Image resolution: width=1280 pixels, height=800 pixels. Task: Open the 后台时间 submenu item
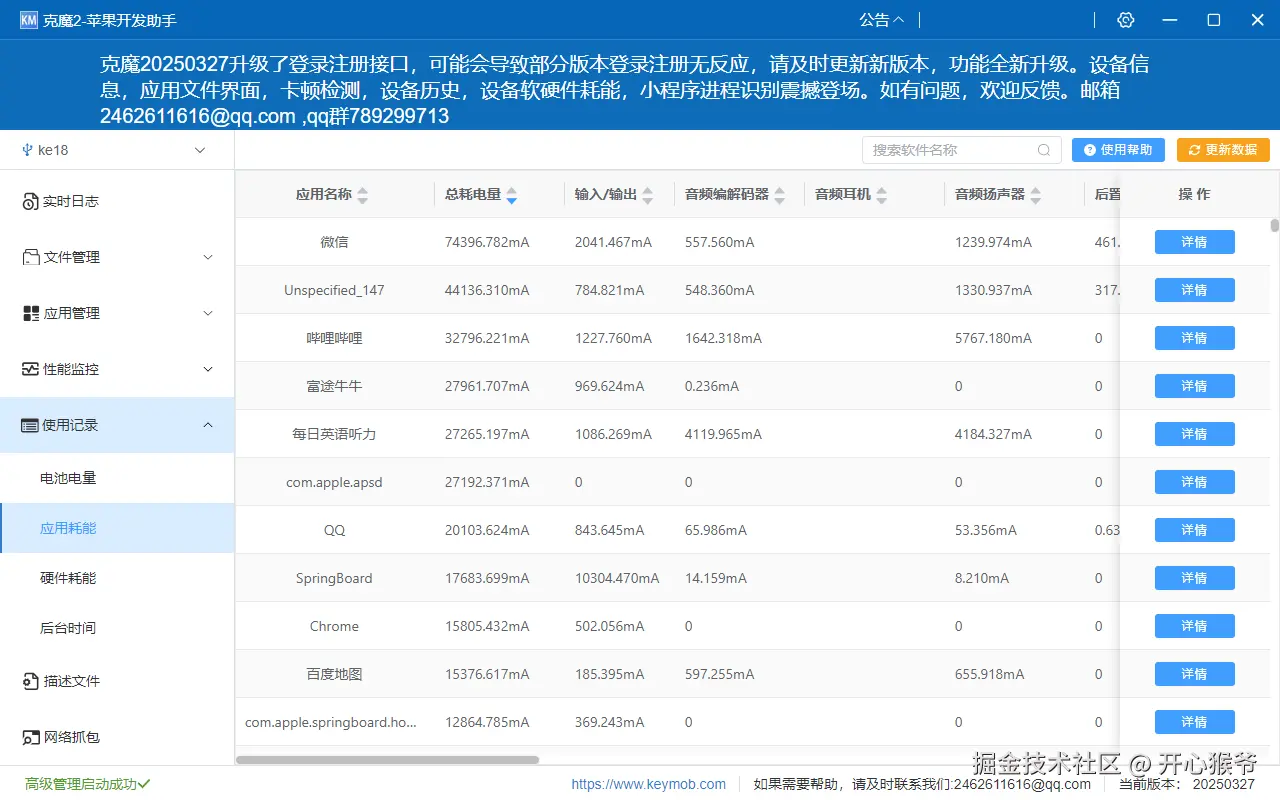tap(117, 628)
